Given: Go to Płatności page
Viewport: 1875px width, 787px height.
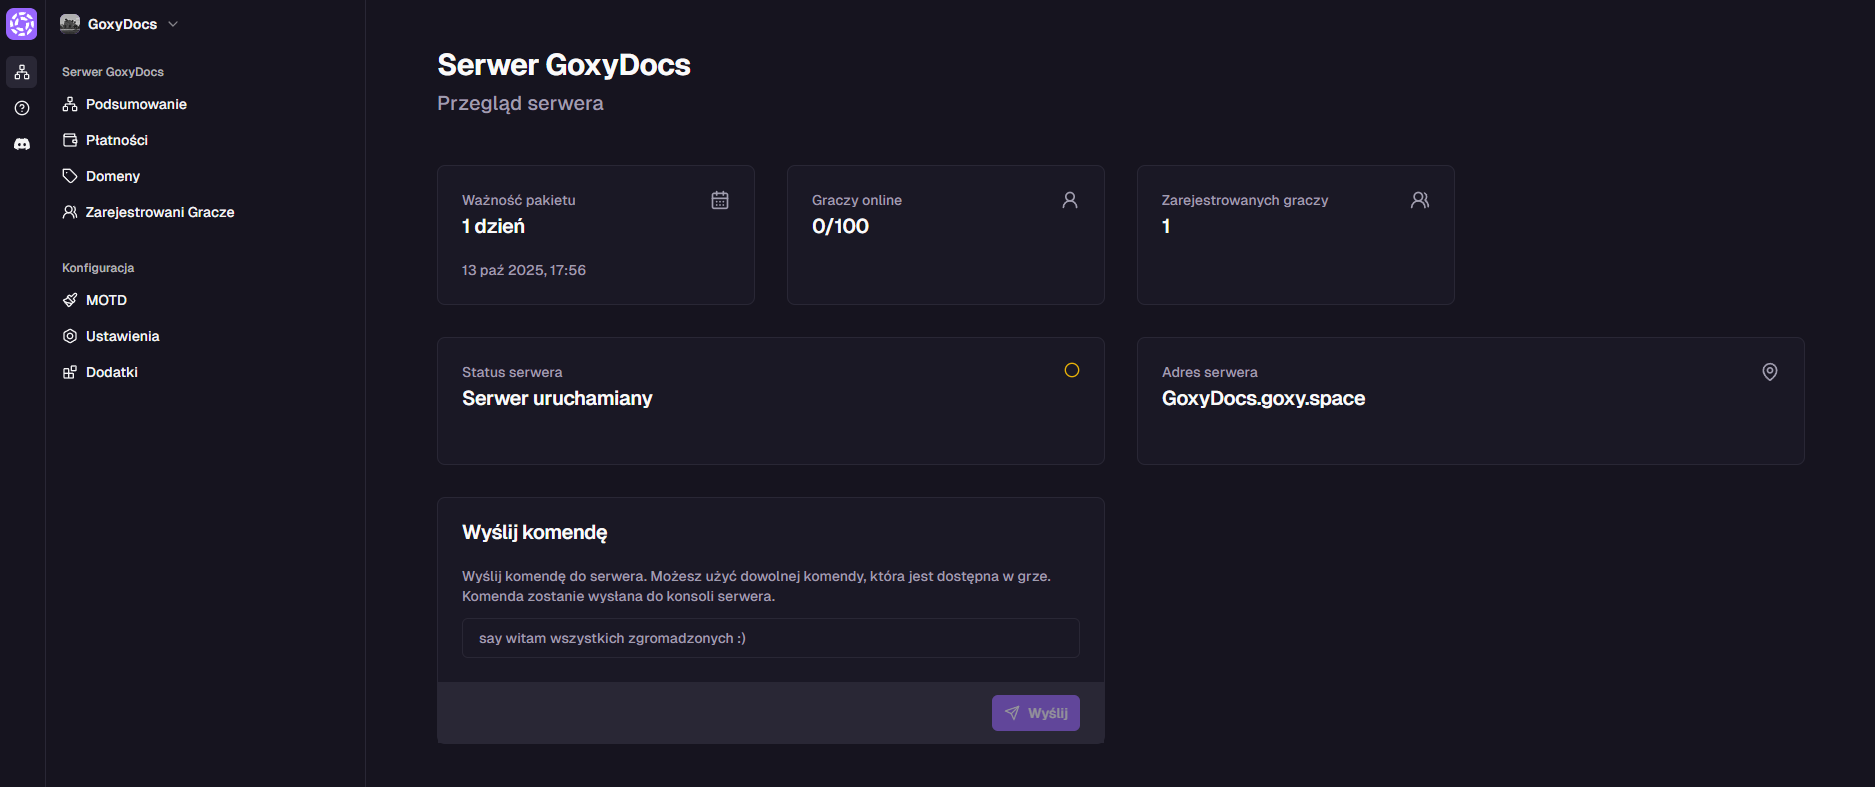Looking at the screenshot, I should click(x=116, y=140).
